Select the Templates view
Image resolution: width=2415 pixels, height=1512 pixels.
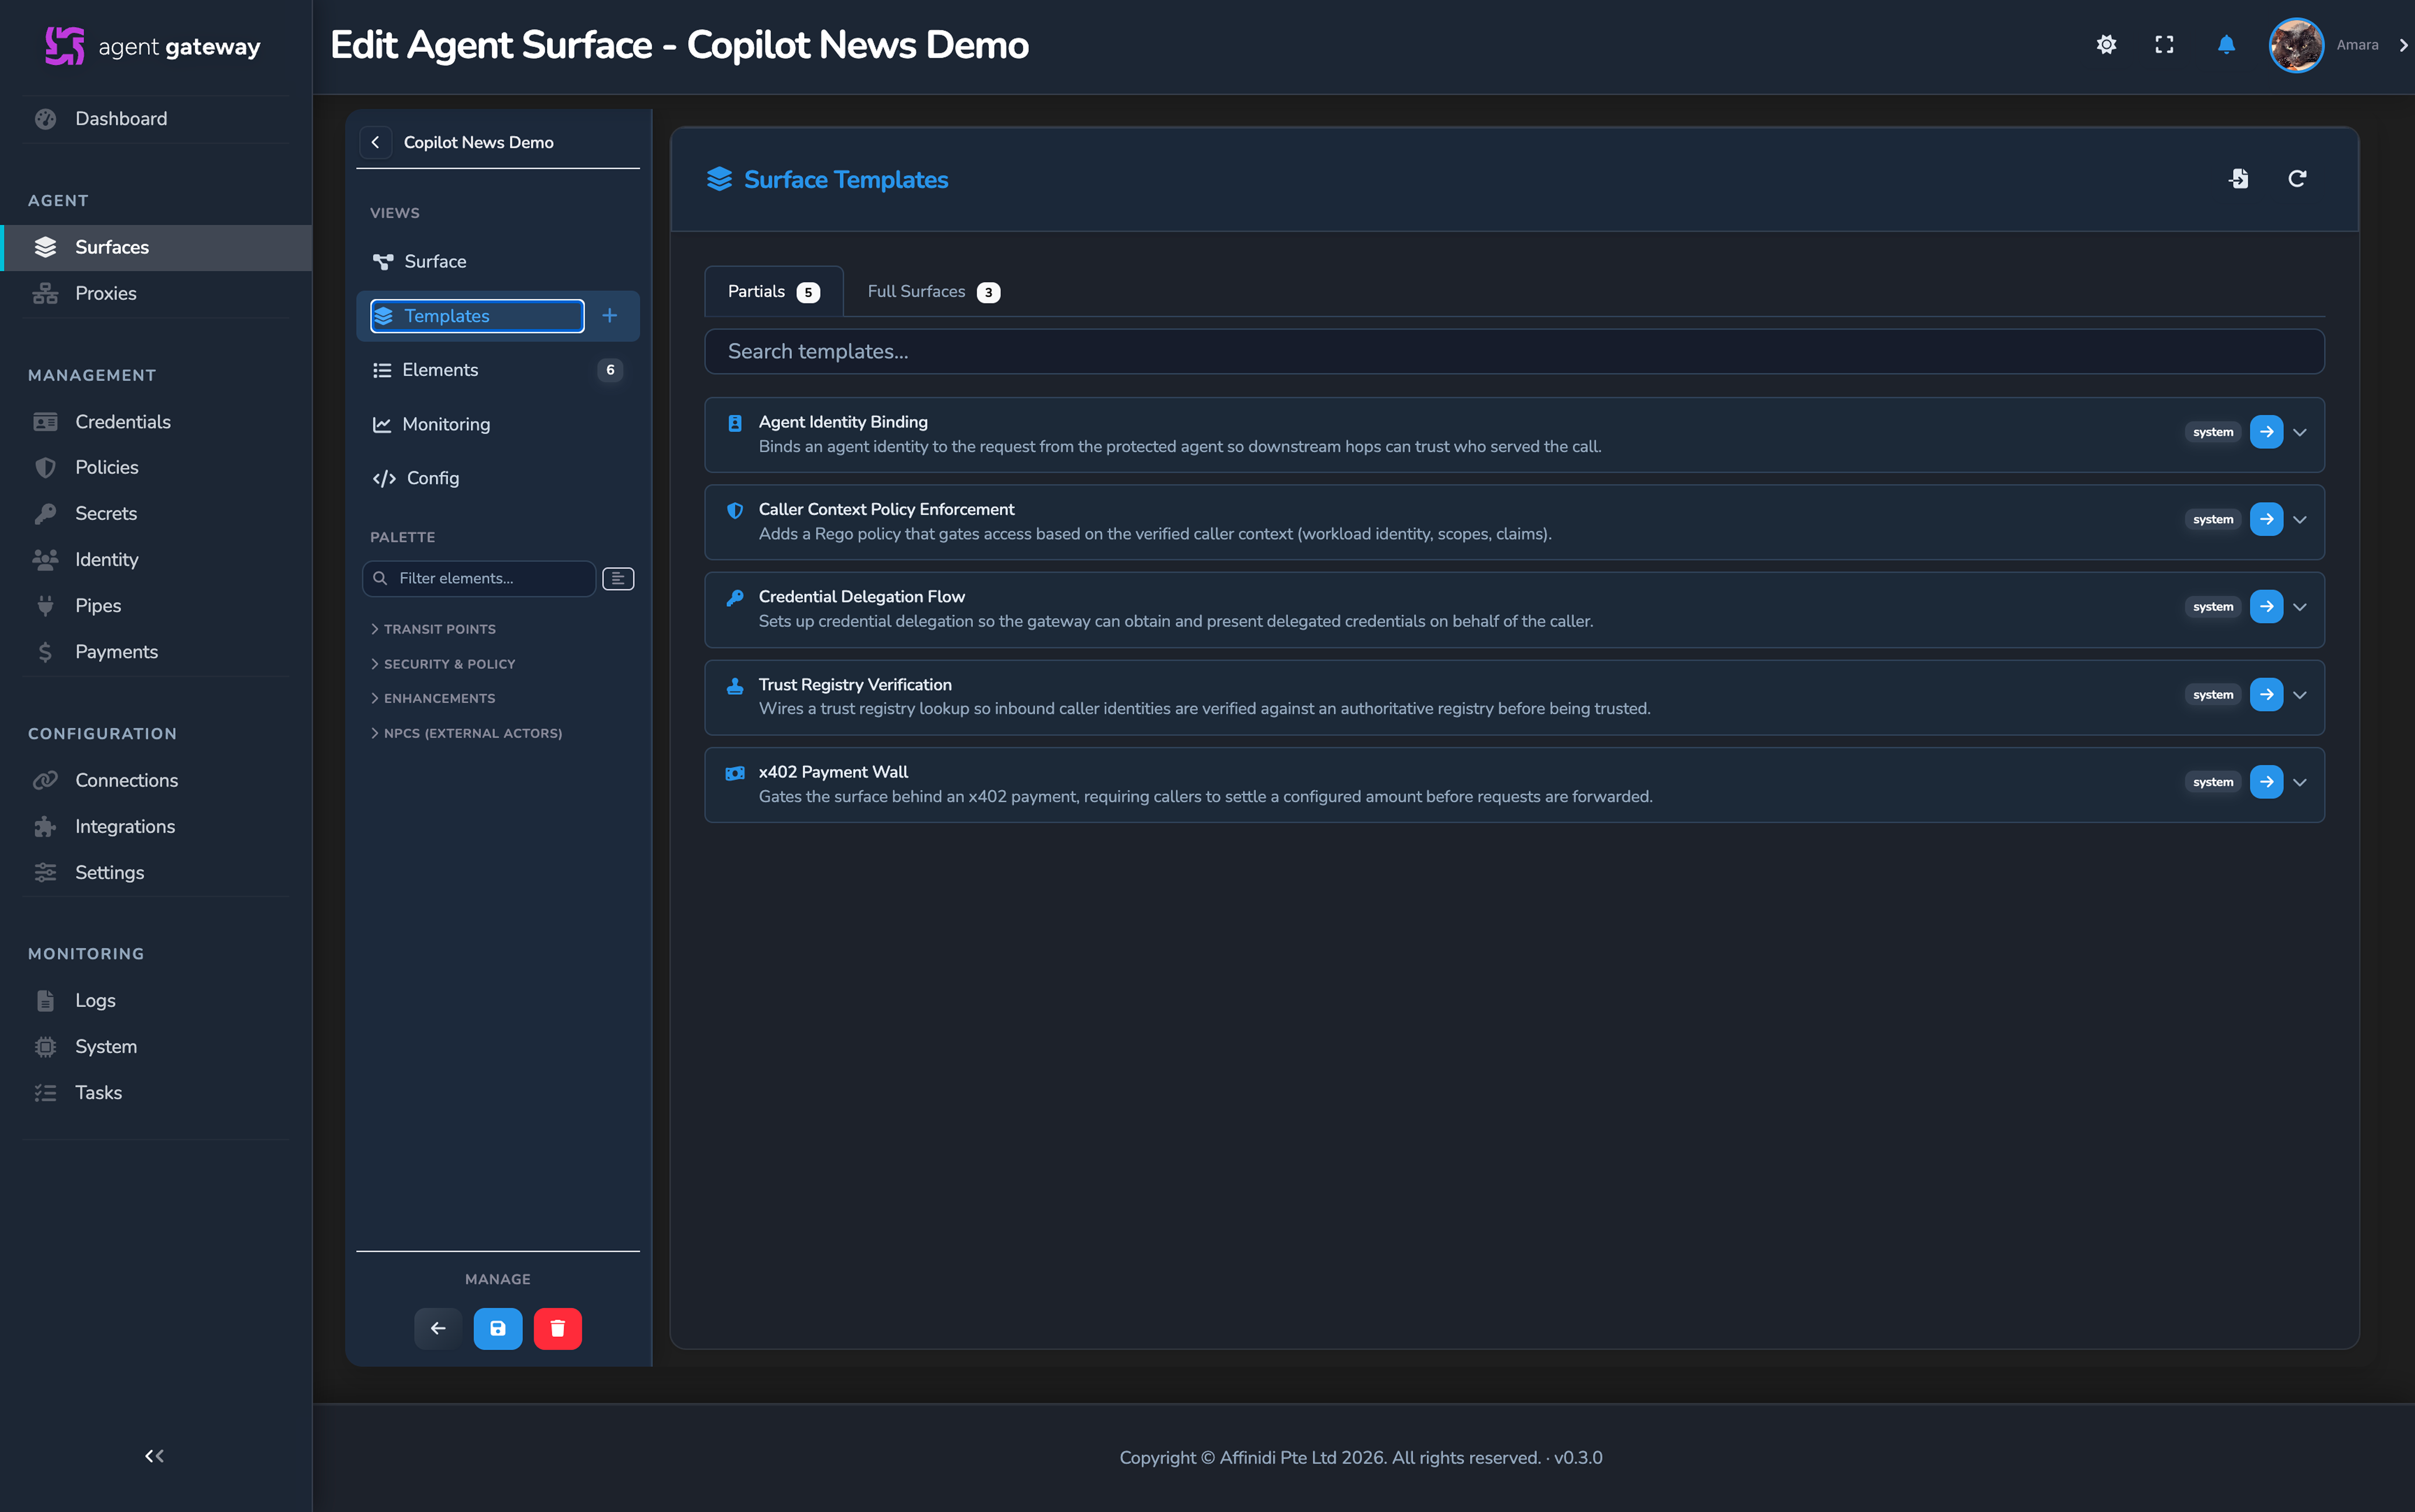click(477, 316)
